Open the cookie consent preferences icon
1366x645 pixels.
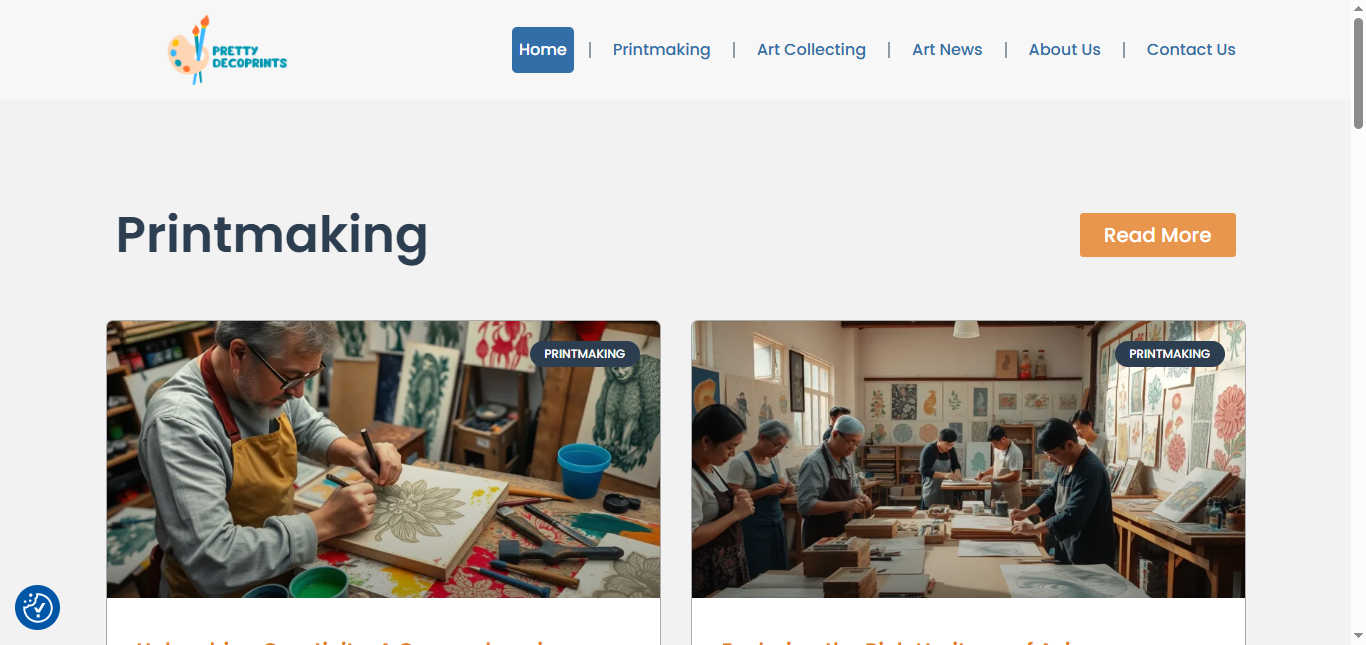coord(38,607)
